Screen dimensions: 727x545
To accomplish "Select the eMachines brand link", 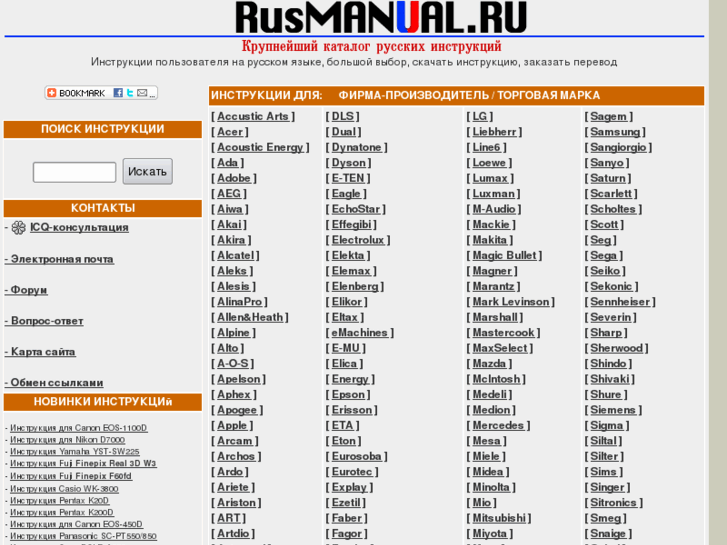I will click(x=359, y=333).
